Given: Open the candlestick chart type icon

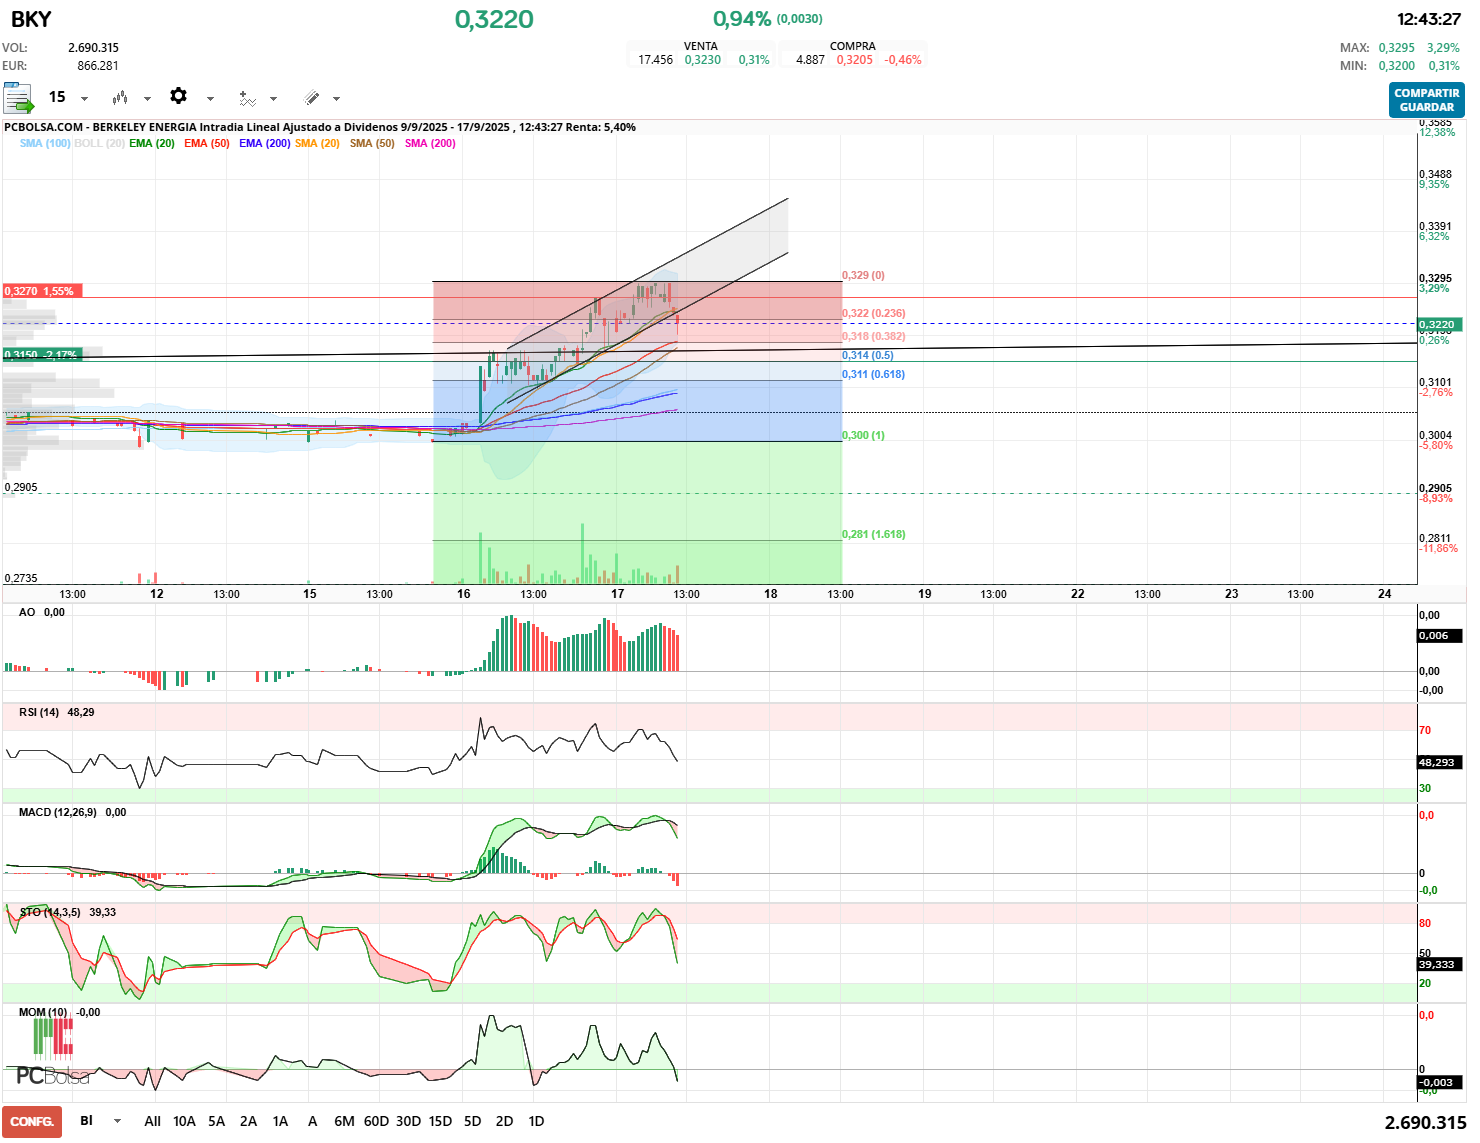Looking at the screenshot, I should [120, 98].
